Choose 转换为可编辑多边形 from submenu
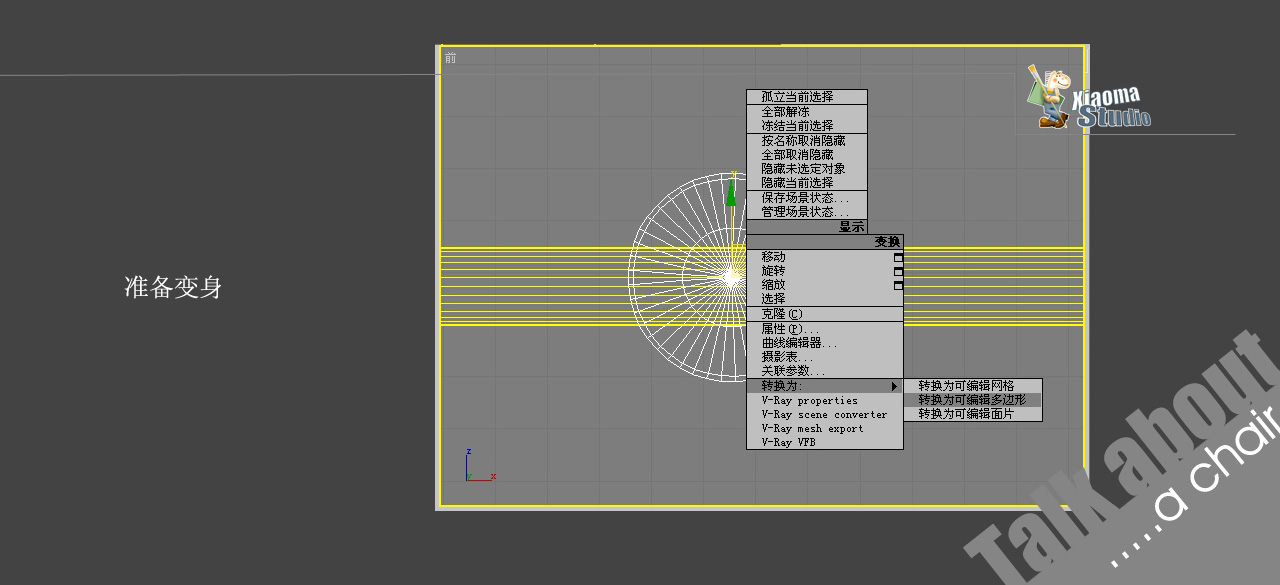 click(x=971, y=400)
